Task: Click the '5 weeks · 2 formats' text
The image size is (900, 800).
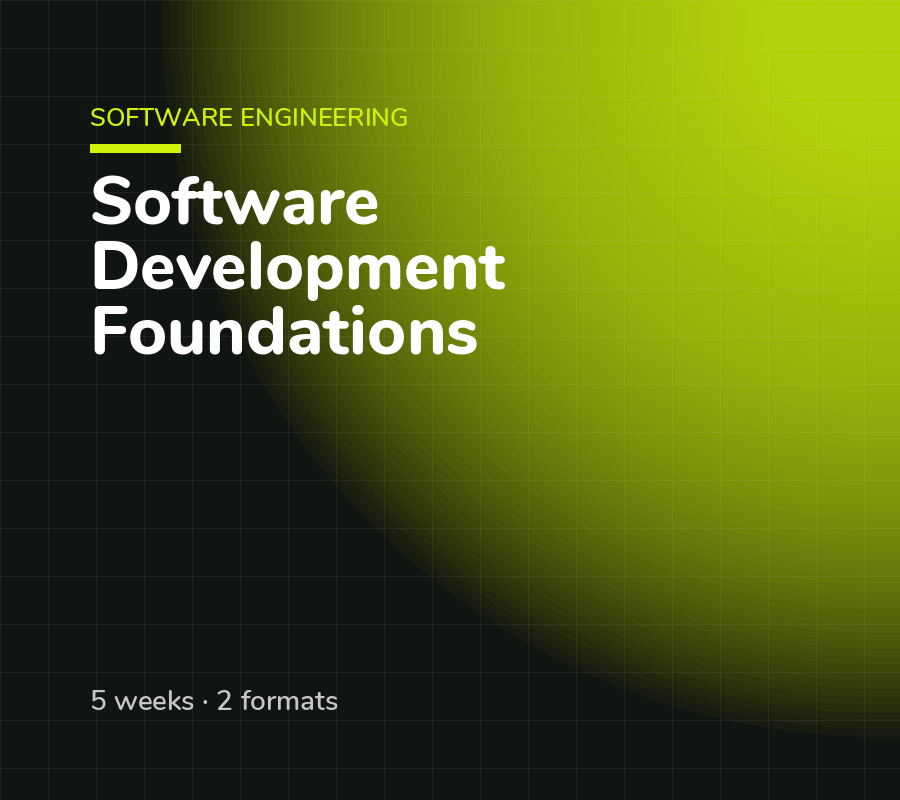Action: pyautogui.click(x=214, y=701)
